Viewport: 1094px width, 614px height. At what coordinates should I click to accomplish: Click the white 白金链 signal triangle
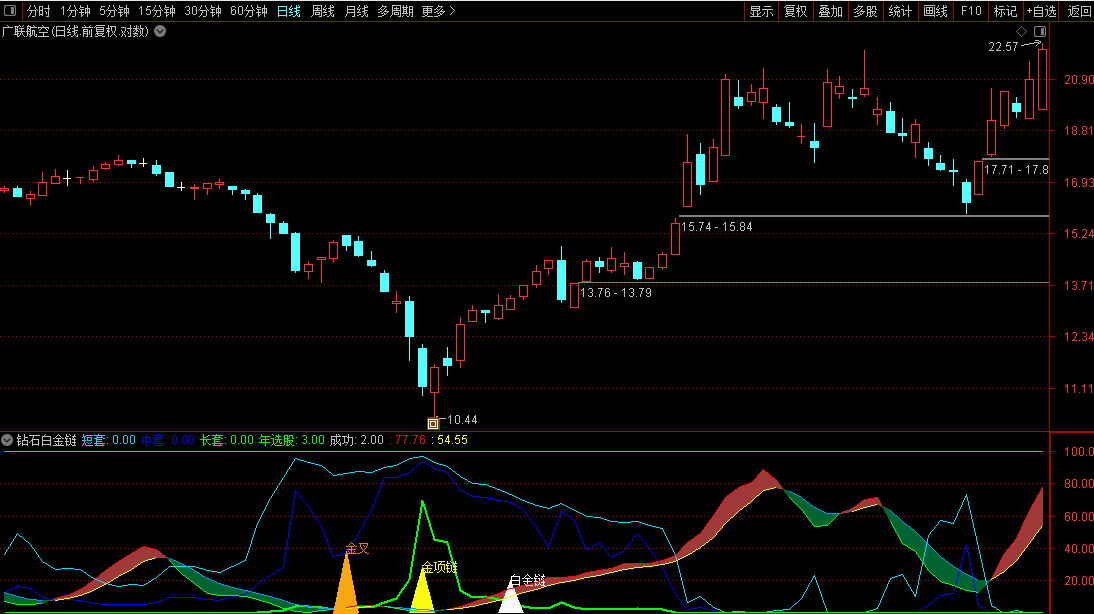511,599
